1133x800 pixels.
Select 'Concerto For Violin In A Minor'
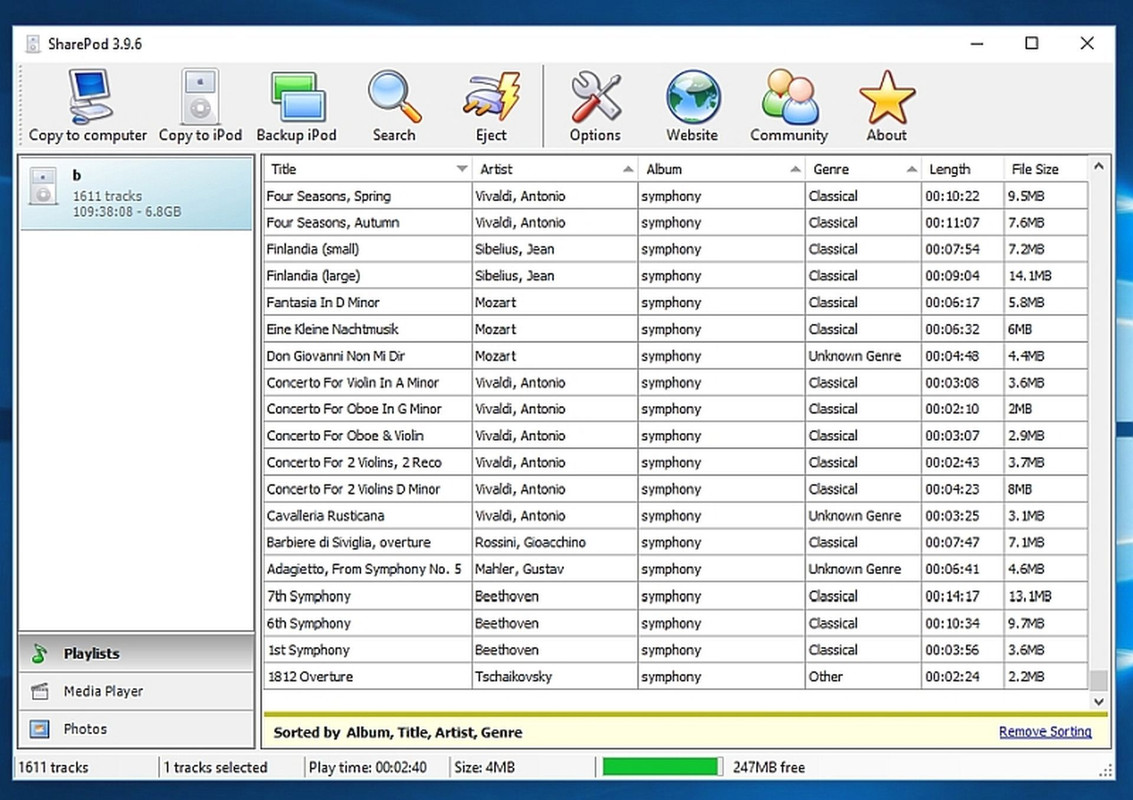(676, 383)
